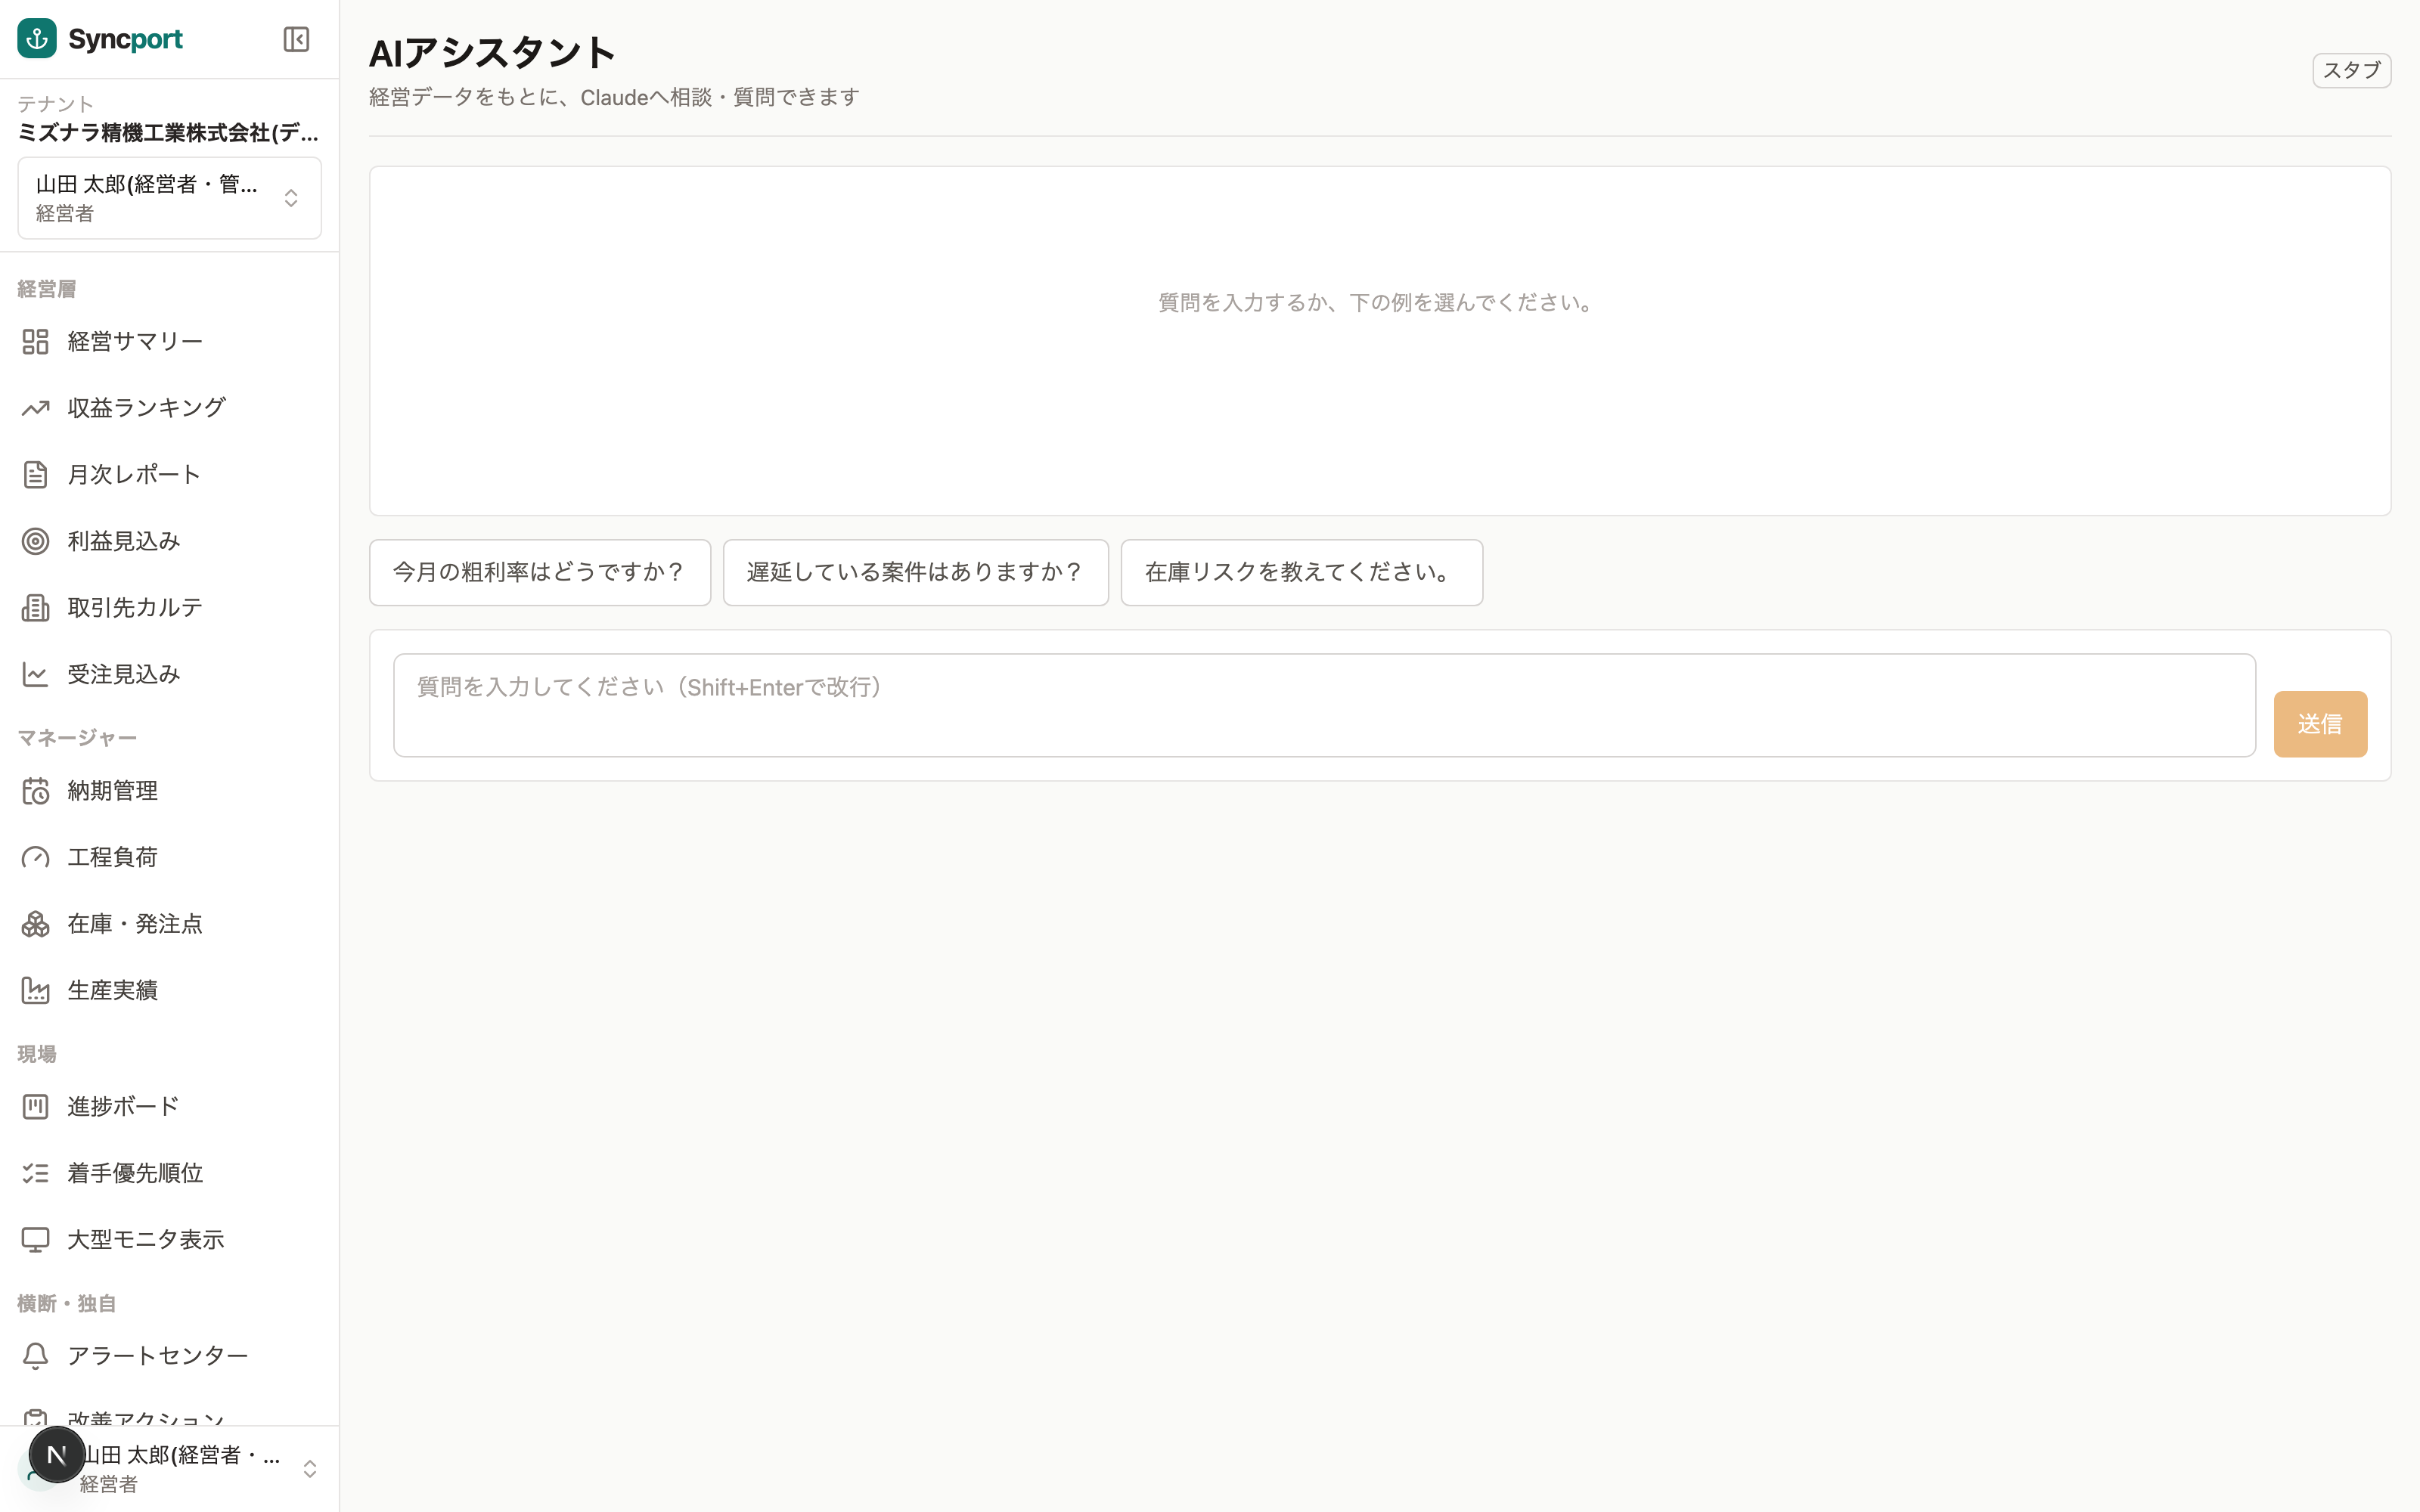The width and height of the screenshot is (2420, 1512).
Task: Click the 経営層 section label
Action: coord(47,289)
